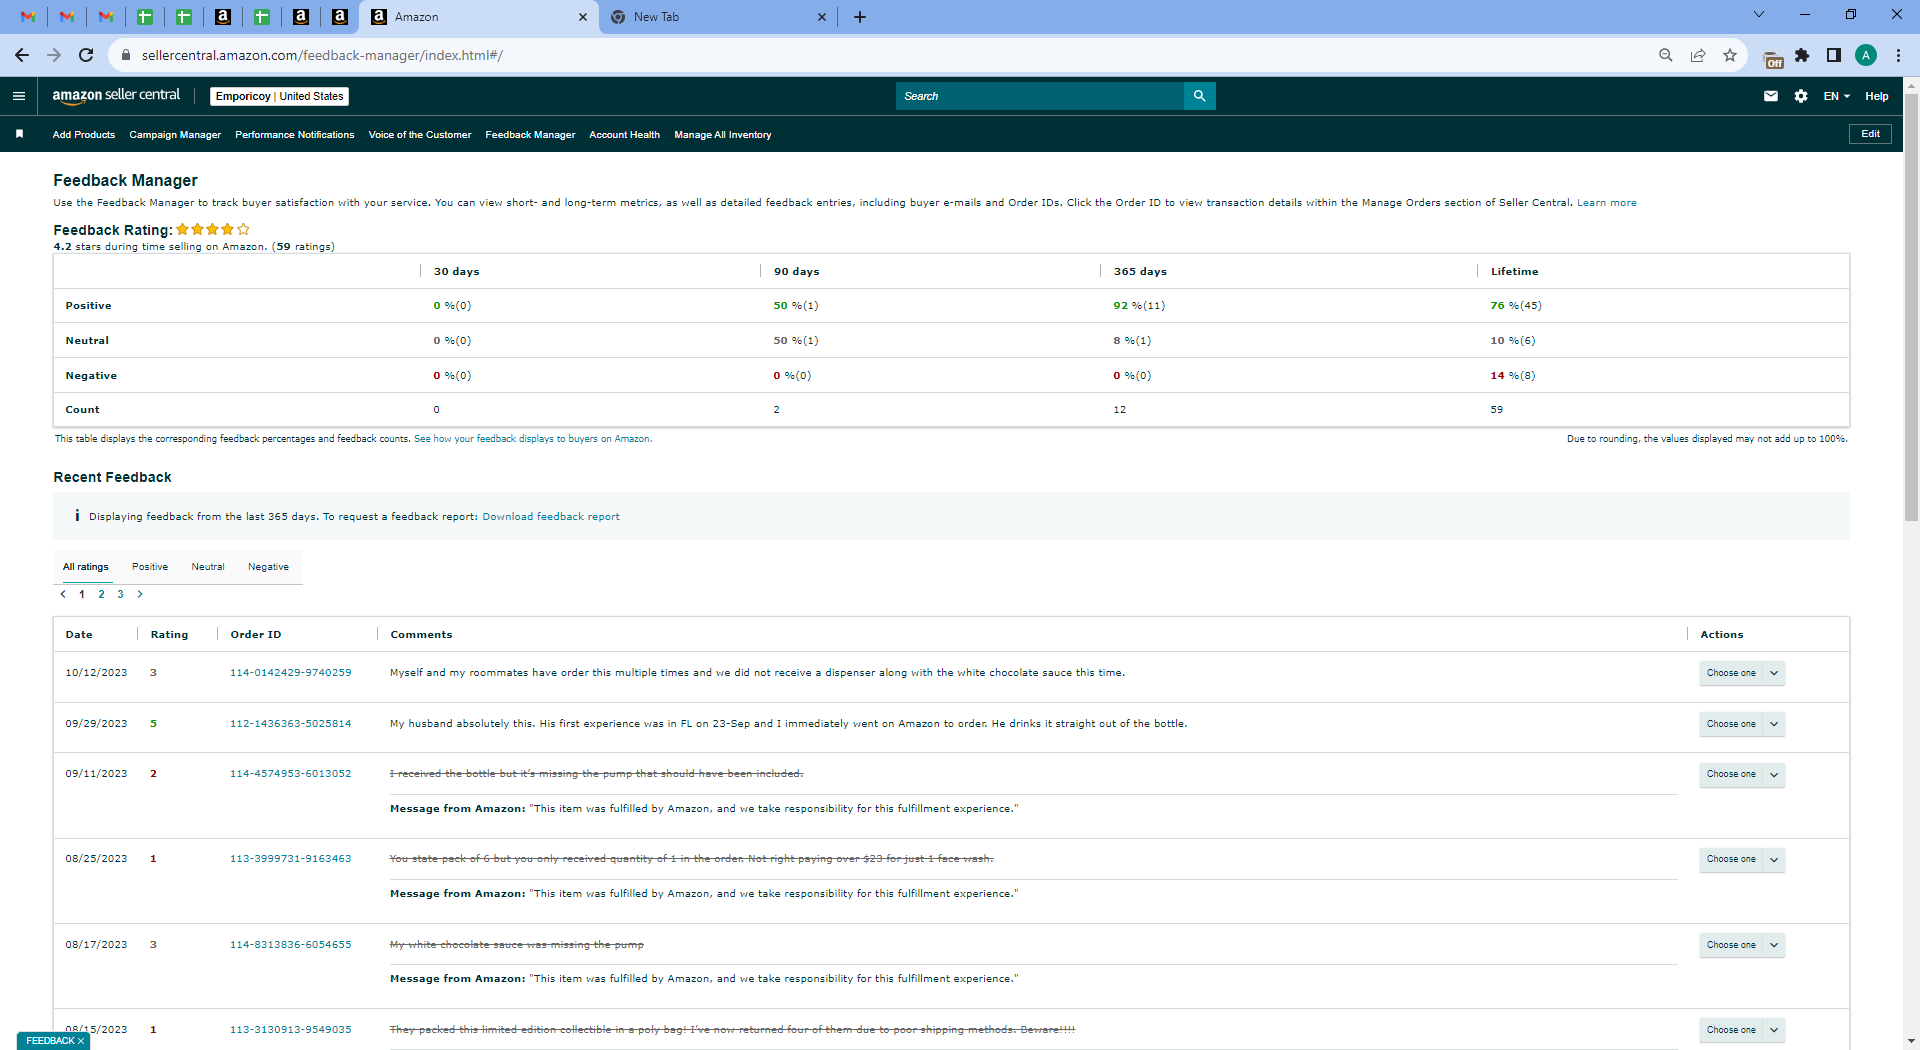Viewport: 1920px width, 1050px height.
Task: Toggle the browser side panel icon
Action: (x=1834, y=55)
